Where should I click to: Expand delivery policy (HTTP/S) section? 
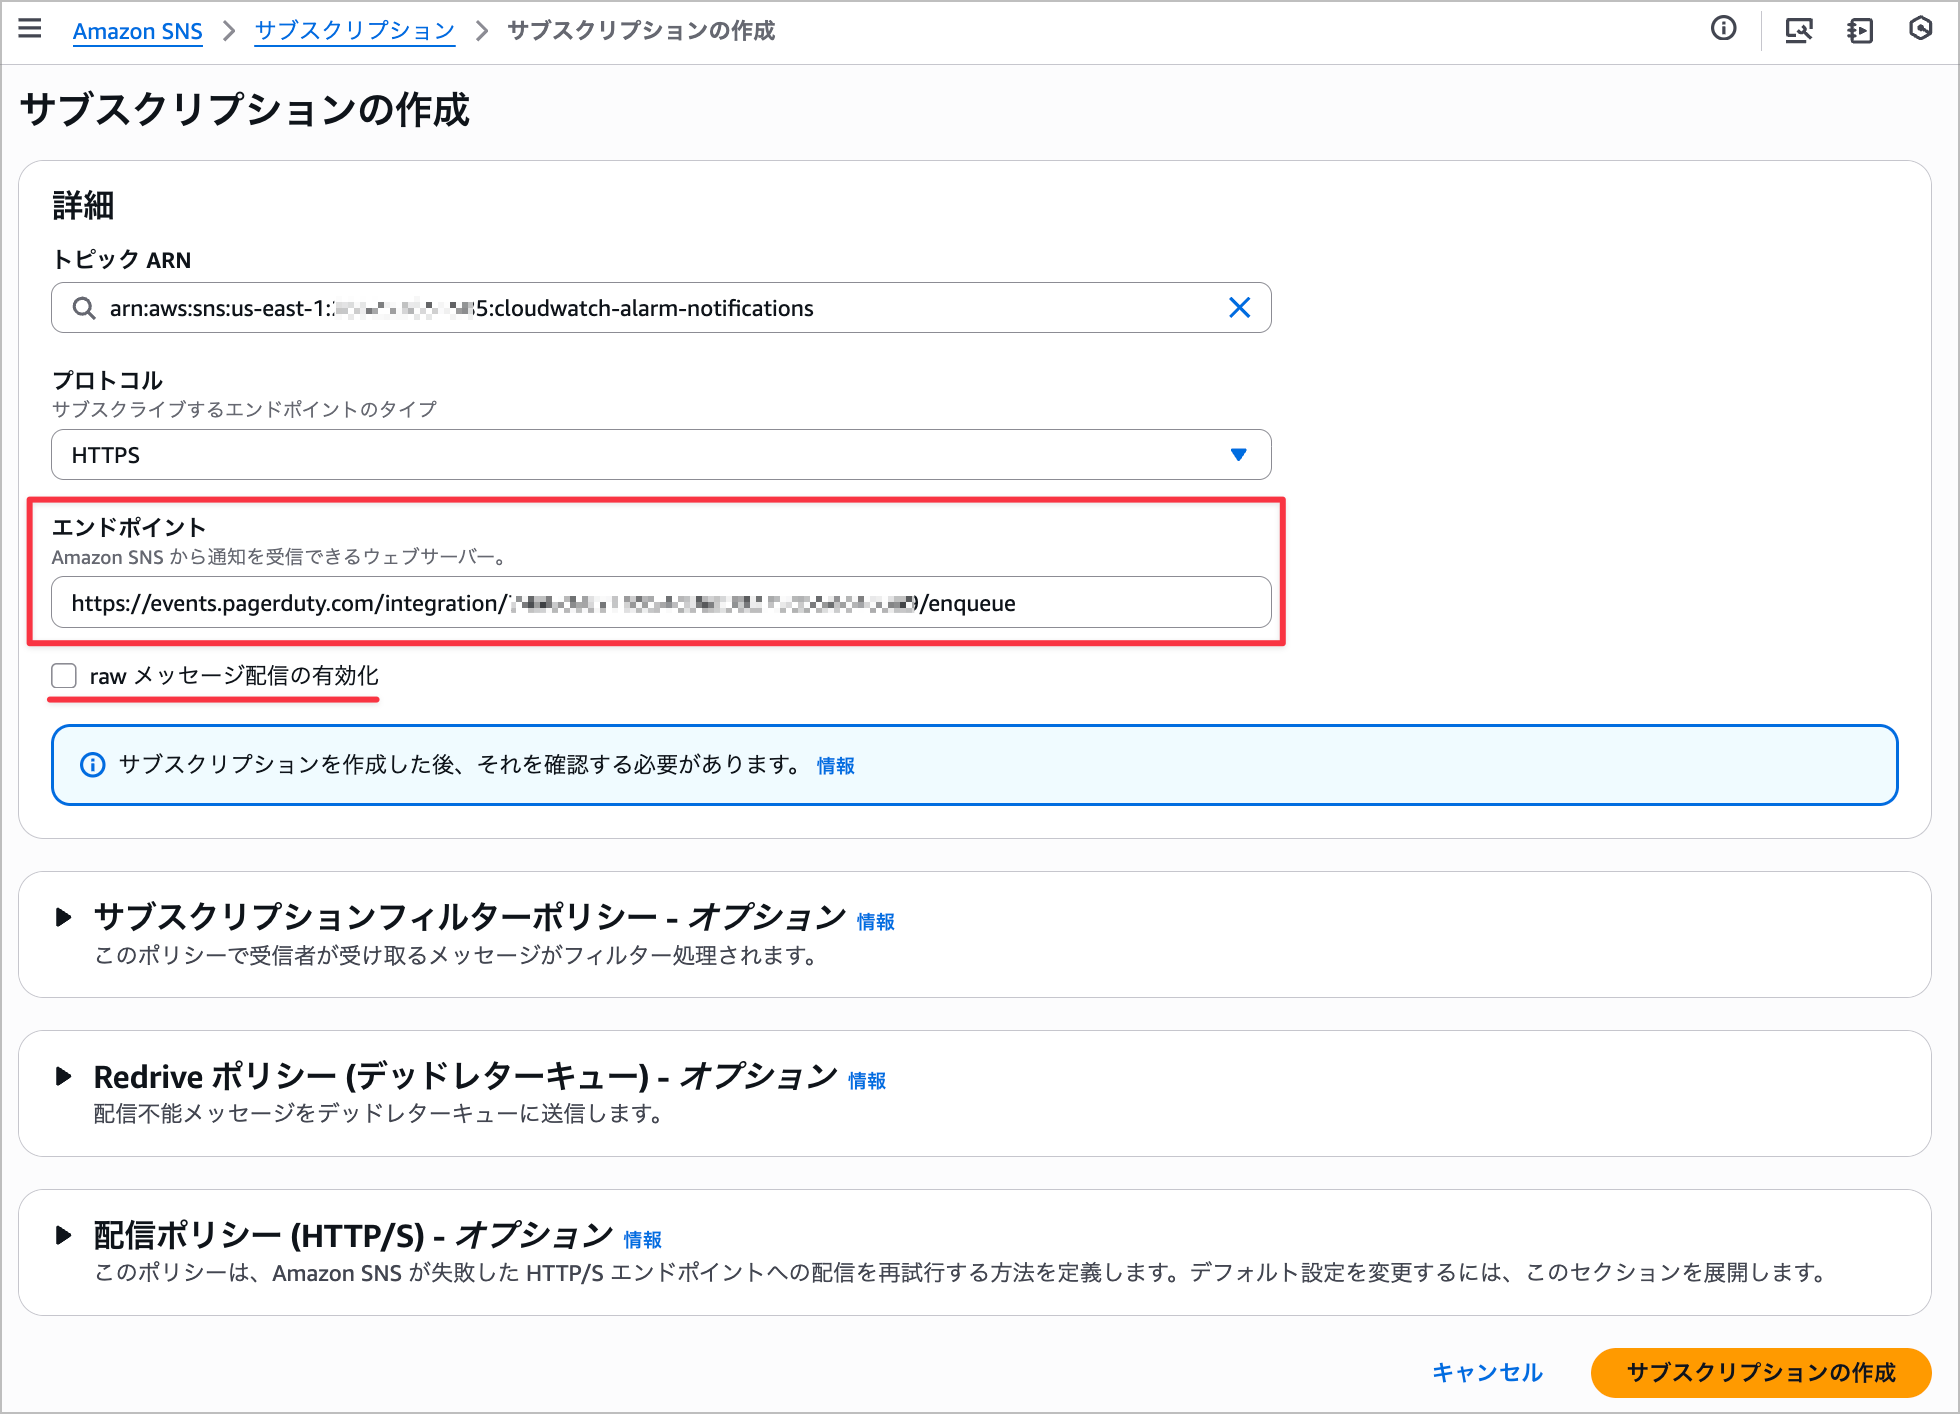click(64, 1235)
